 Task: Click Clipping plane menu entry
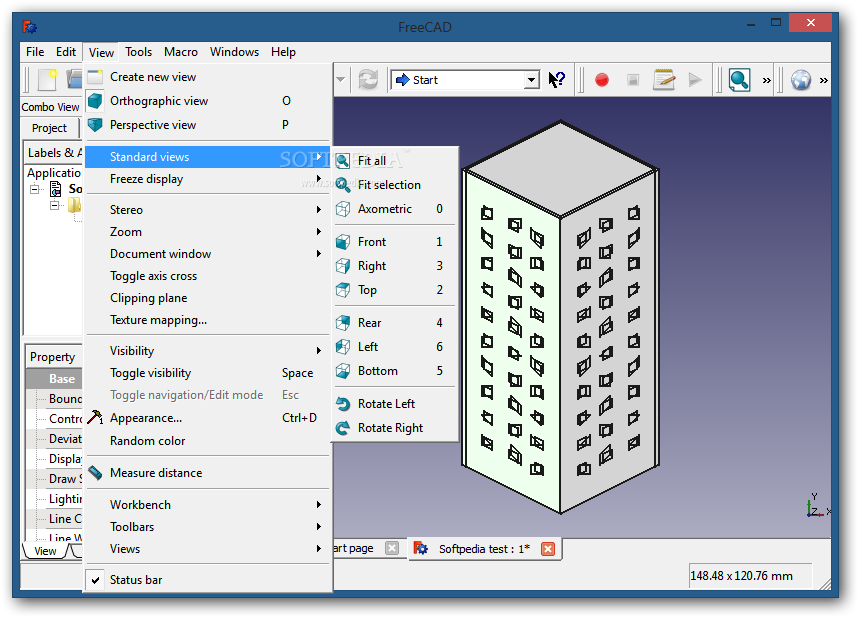(208, 298)
